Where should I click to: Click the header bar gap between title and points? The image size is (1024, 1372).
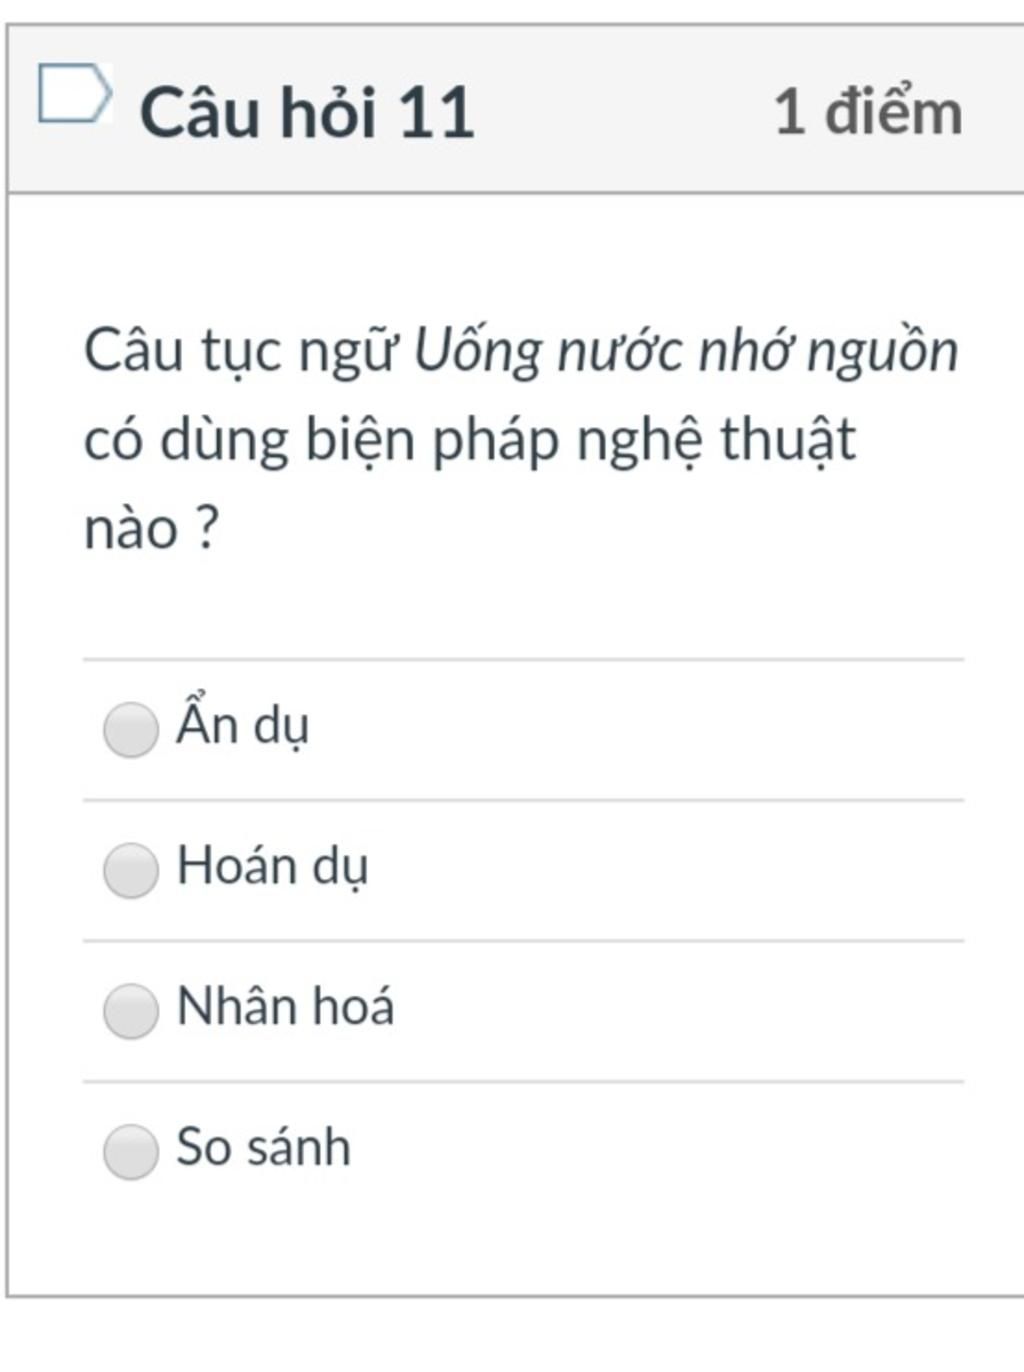click(x=620, y=112)
